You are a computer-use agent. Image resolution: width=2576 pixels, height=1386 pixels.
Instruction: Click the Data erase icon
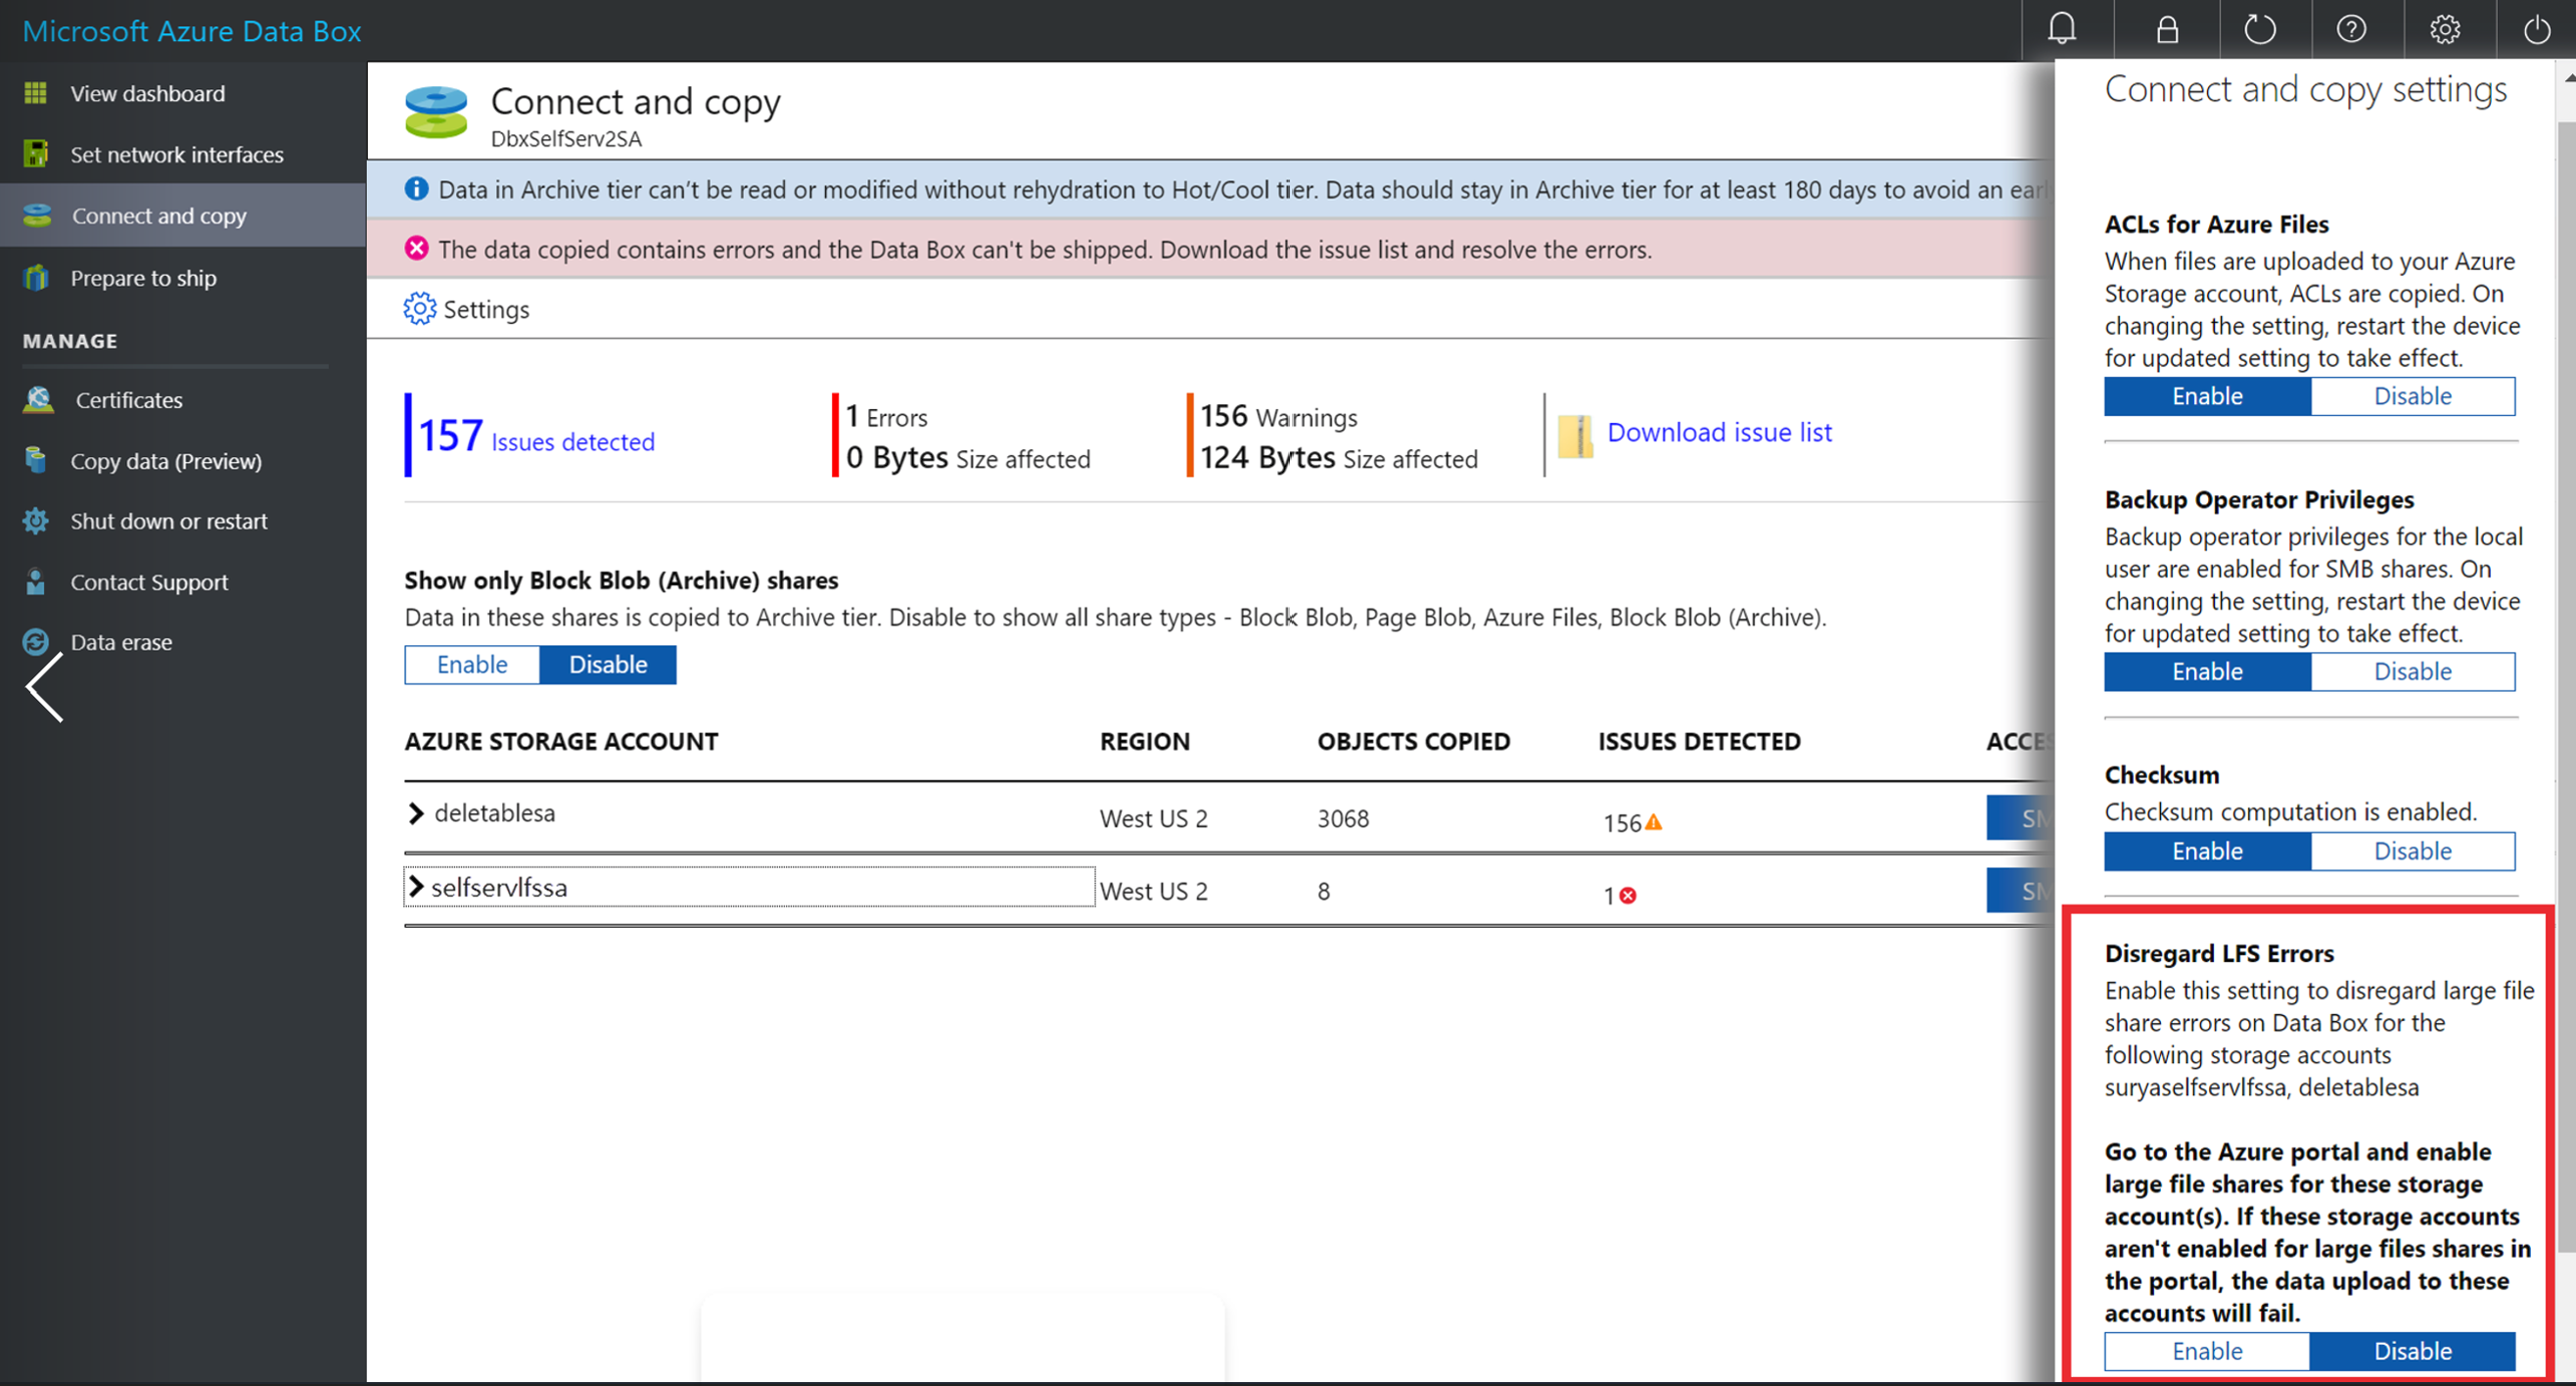[36, 640]
